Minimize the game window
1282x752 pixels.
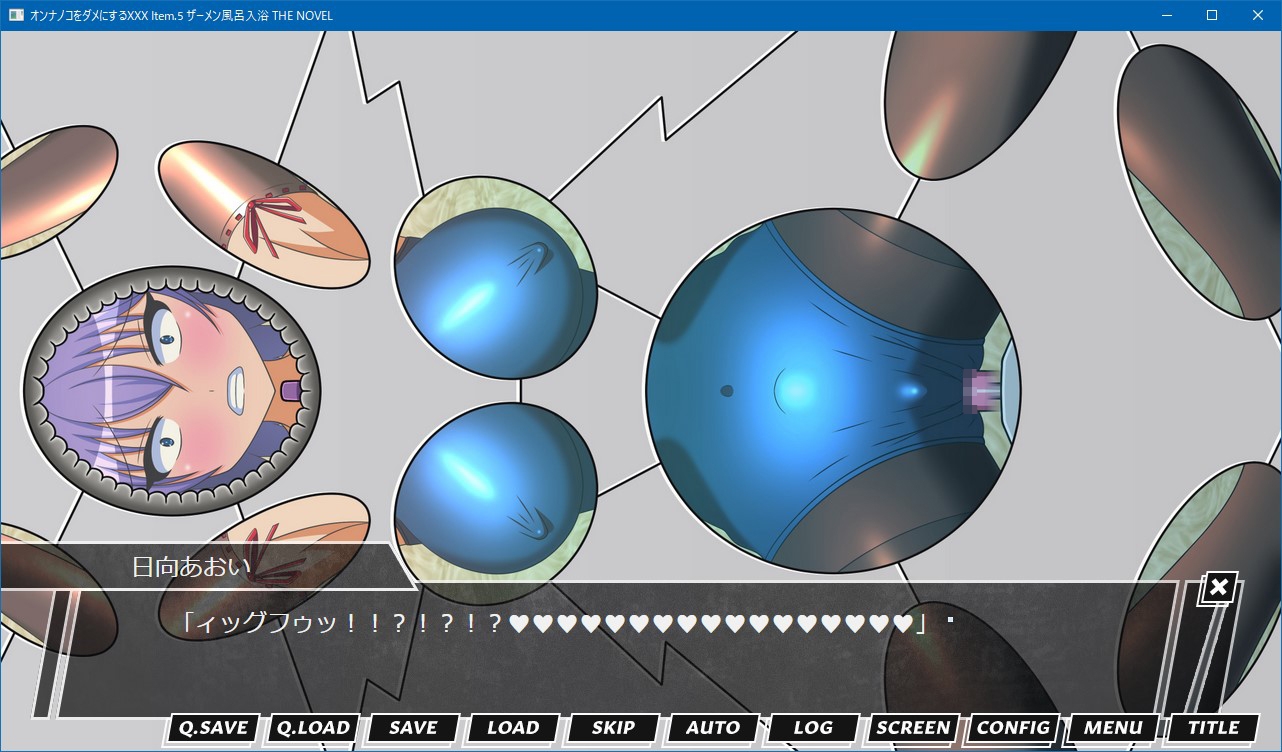[1166, 15]
